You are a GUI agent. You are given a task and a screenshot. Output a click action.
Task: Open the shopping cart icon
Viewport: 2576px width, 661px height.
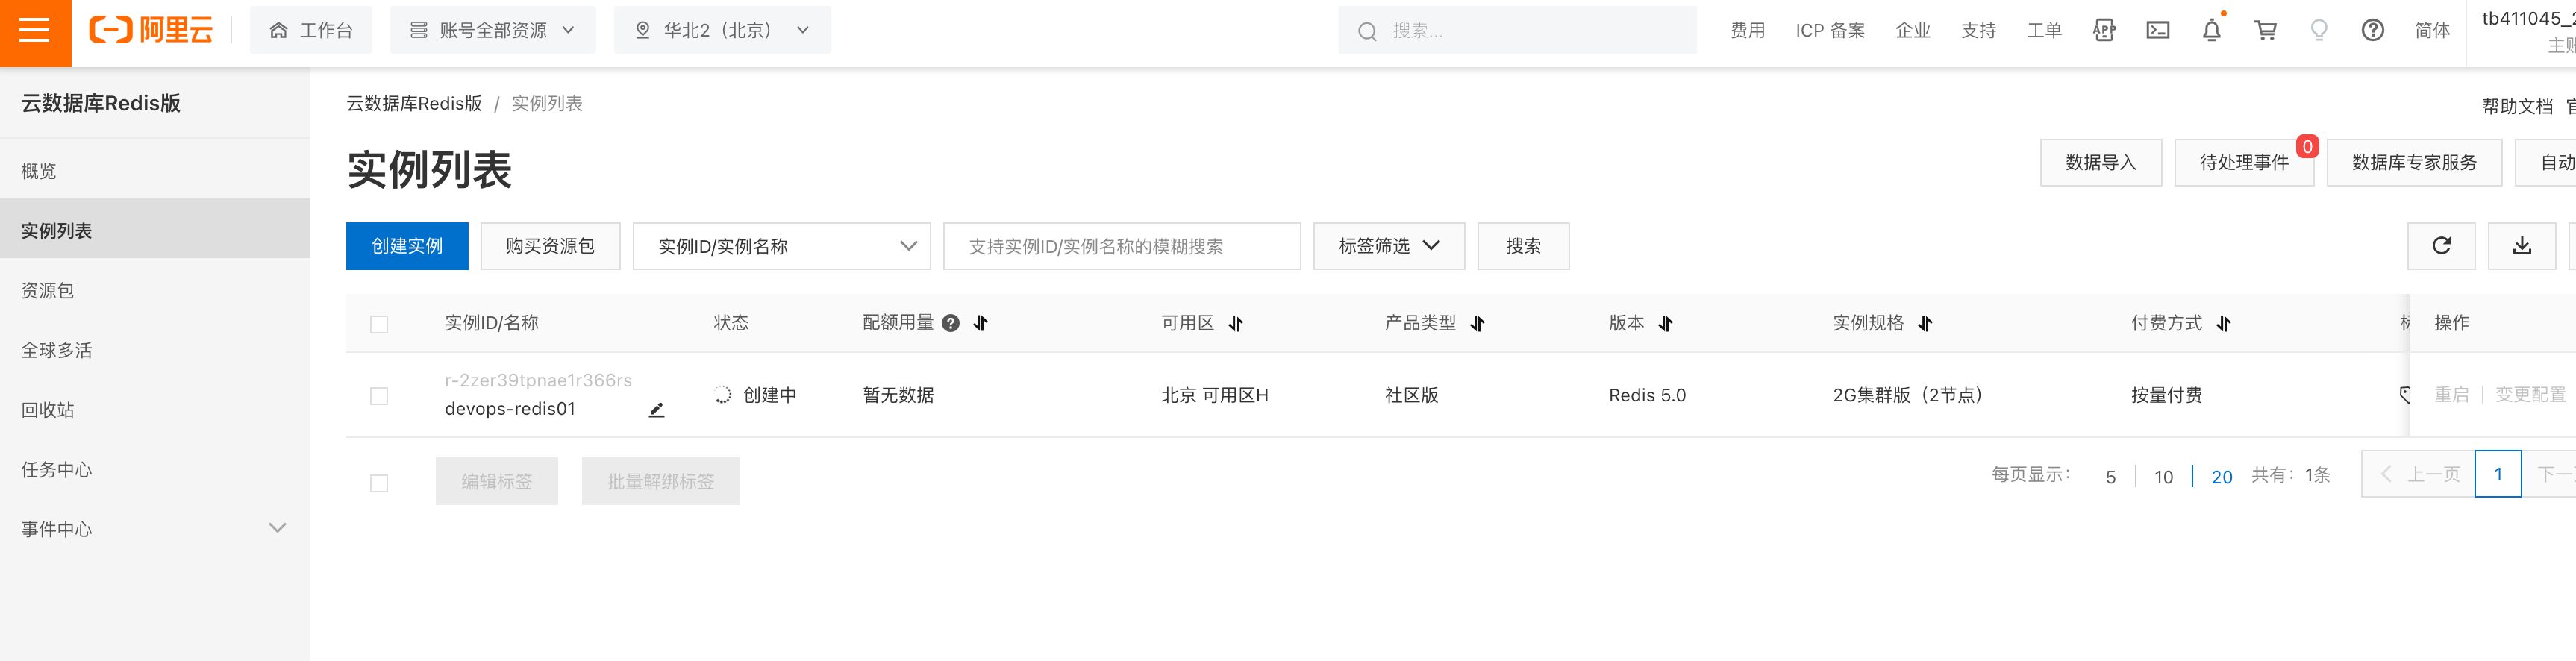[2265, 31]
